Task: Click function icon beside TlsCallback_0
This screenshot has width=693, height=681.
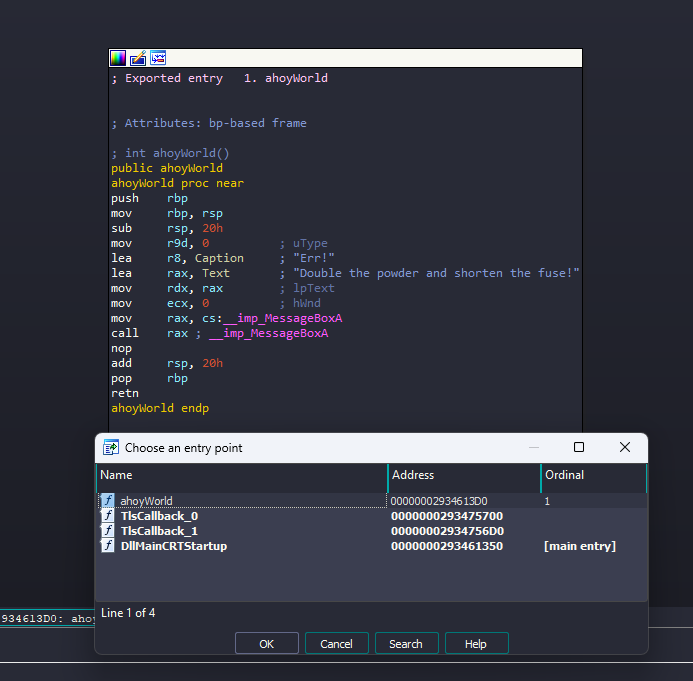Action: (108, 516)
